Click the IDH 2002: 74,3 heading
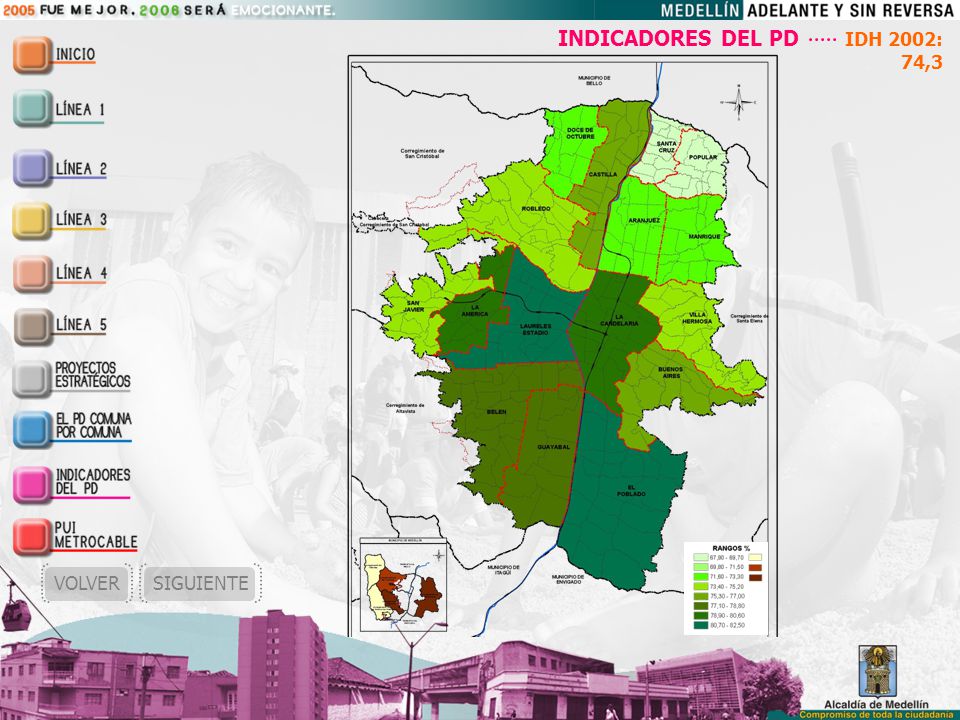Image resolution: width=960 pixels, height=720 pixels. click(x=894, y=50)
